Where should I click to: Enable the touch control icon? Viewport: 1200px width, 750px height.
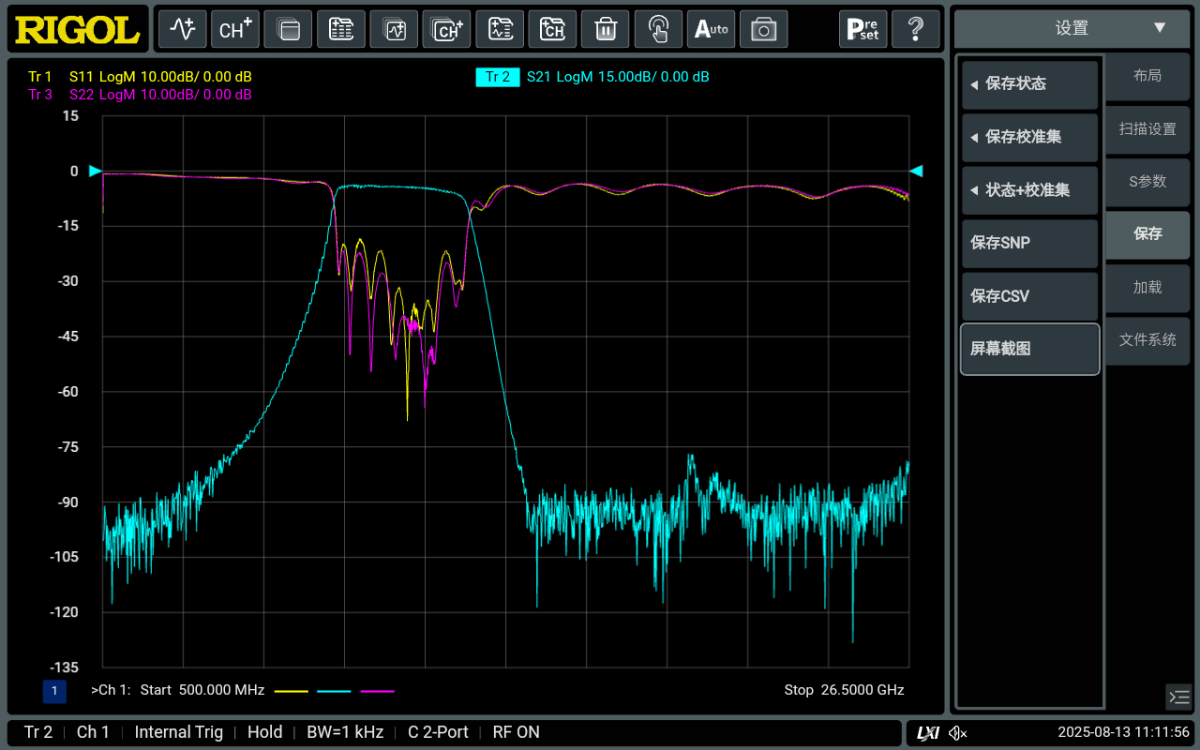[x=657, y=28]
